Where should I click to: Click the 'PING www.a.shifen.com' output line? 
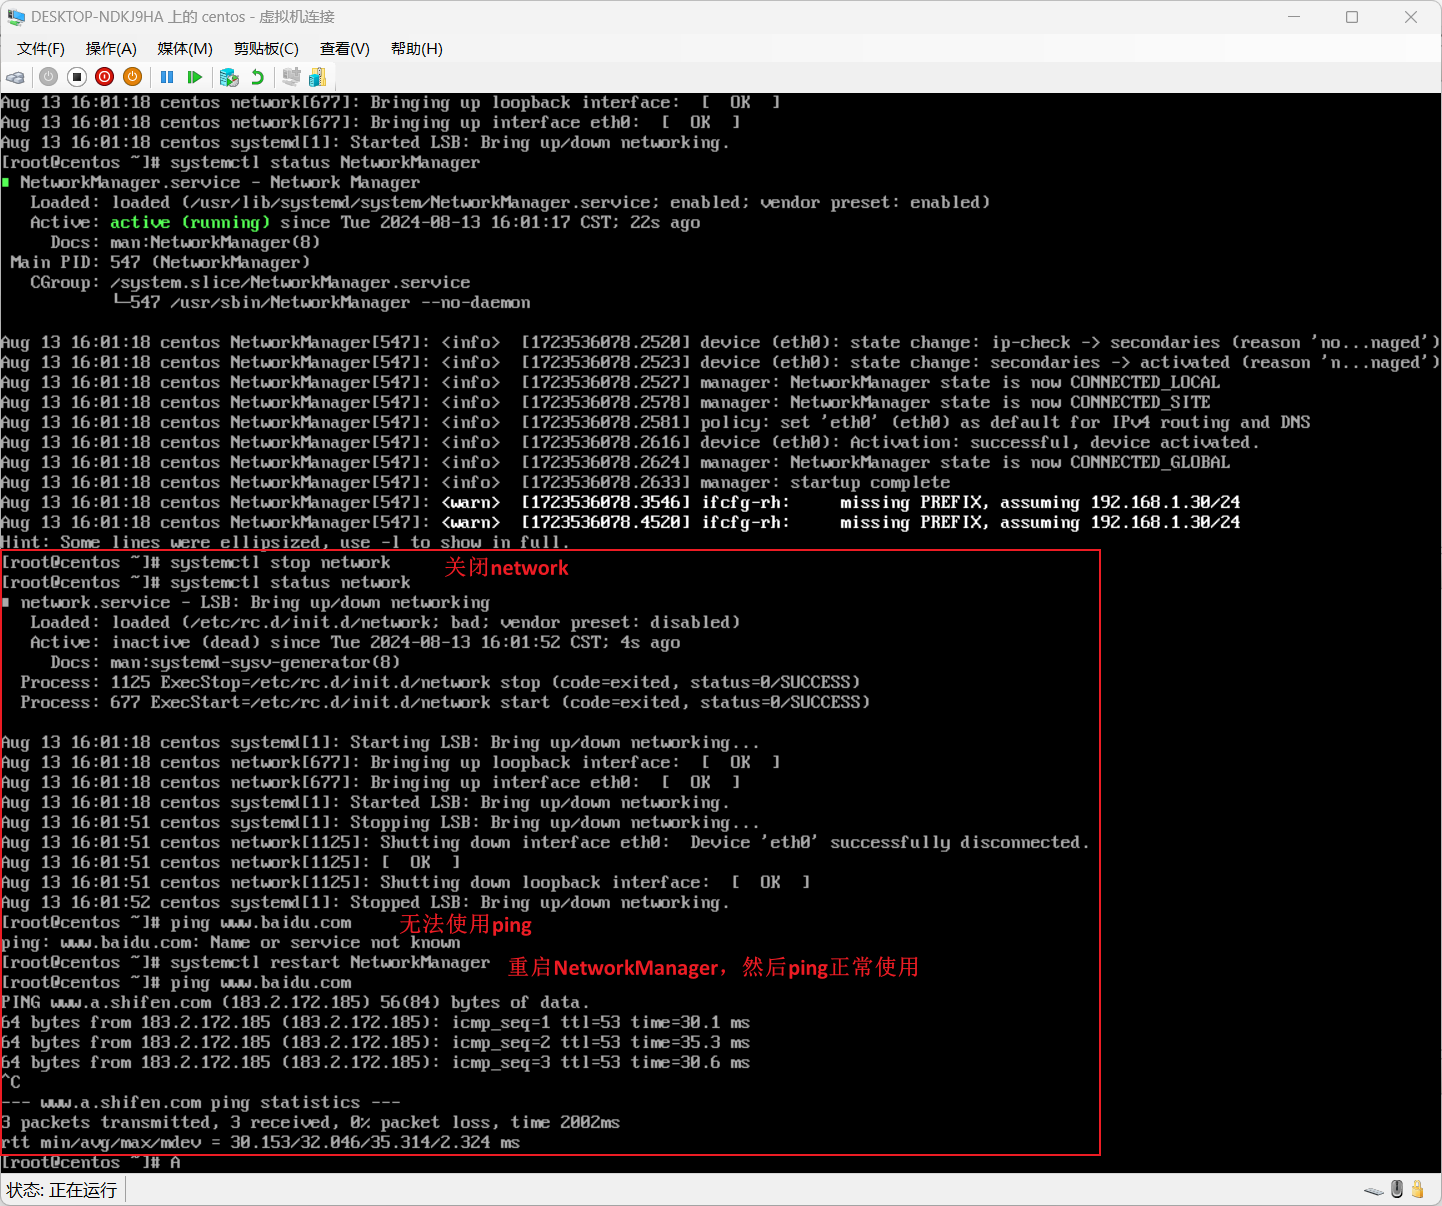tap(295, 1002)
